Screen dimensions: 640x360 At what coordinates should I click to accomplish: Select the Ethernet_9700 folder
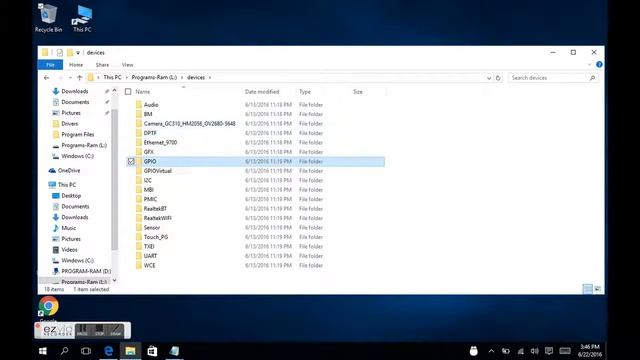tap(160, 142)
